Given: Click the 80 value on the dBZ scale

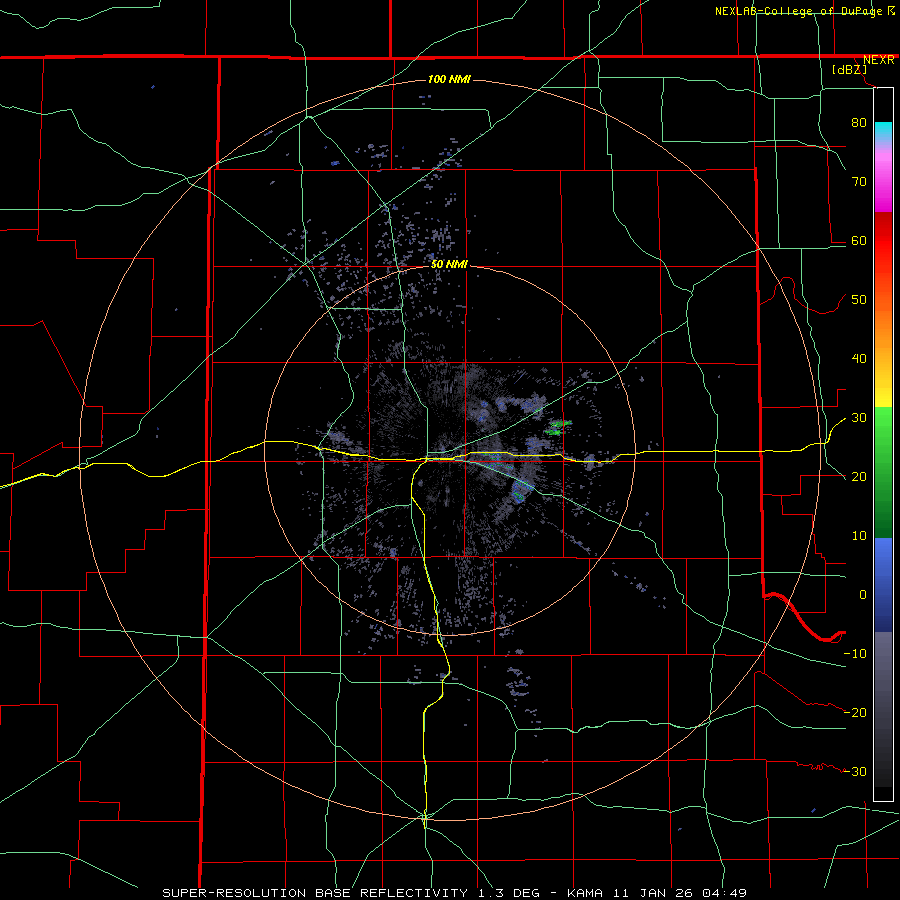Looking at the screenshot, I should point(859,122).
